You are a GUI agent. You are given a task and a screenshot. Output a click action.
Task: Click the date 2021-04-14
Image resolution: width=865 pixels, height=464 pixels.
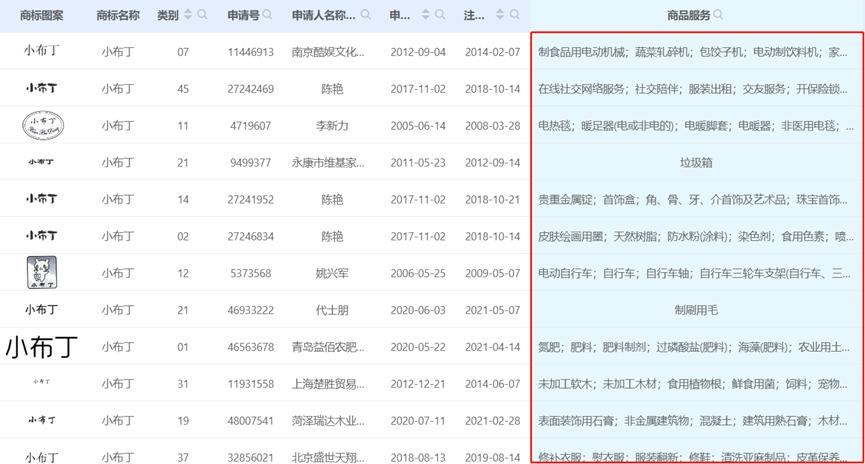[492, 347]
